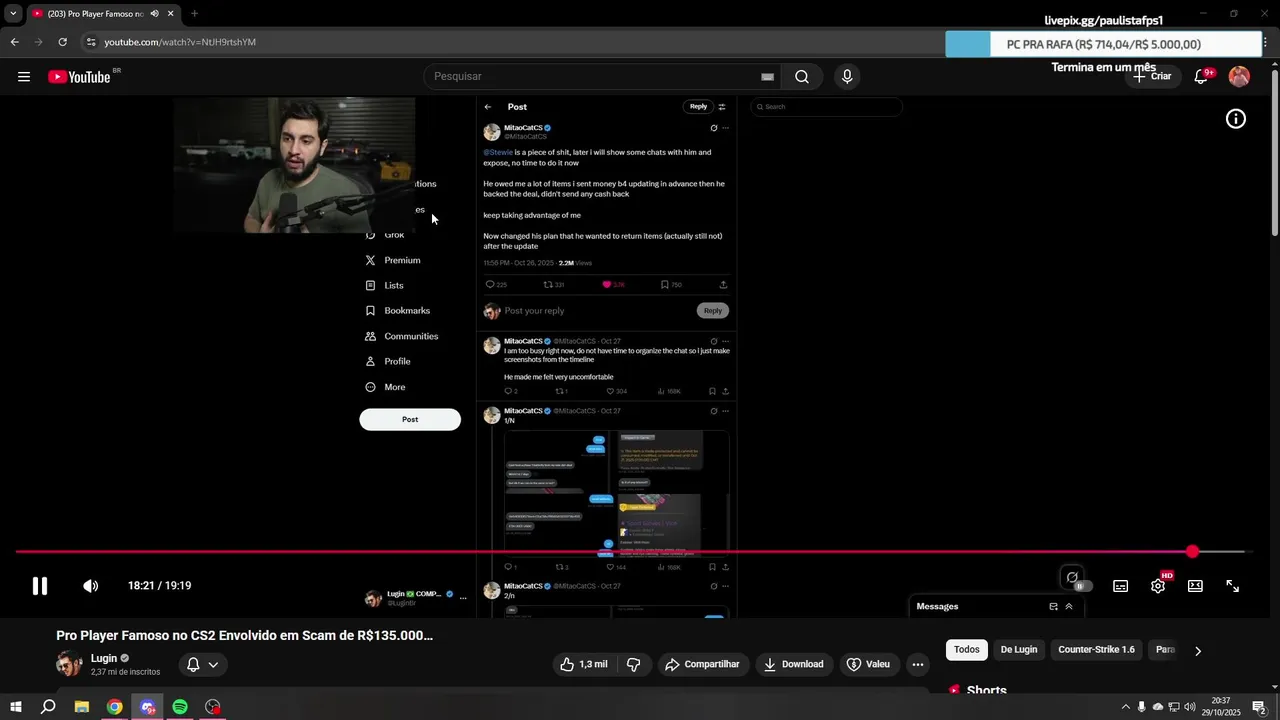1280x720 pixels.
Task: Open a new browser tab
Action: pyautogui.click(x=194, y=14)
